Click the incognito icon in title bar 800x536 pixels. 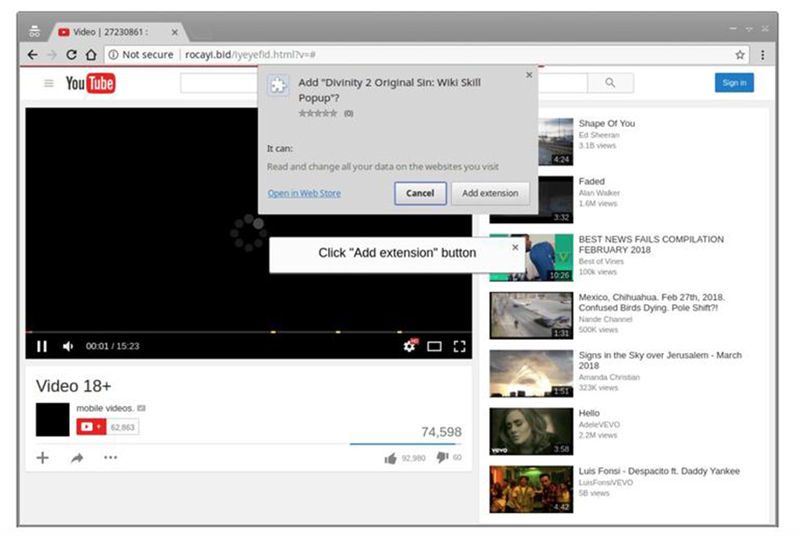(34, 32)
